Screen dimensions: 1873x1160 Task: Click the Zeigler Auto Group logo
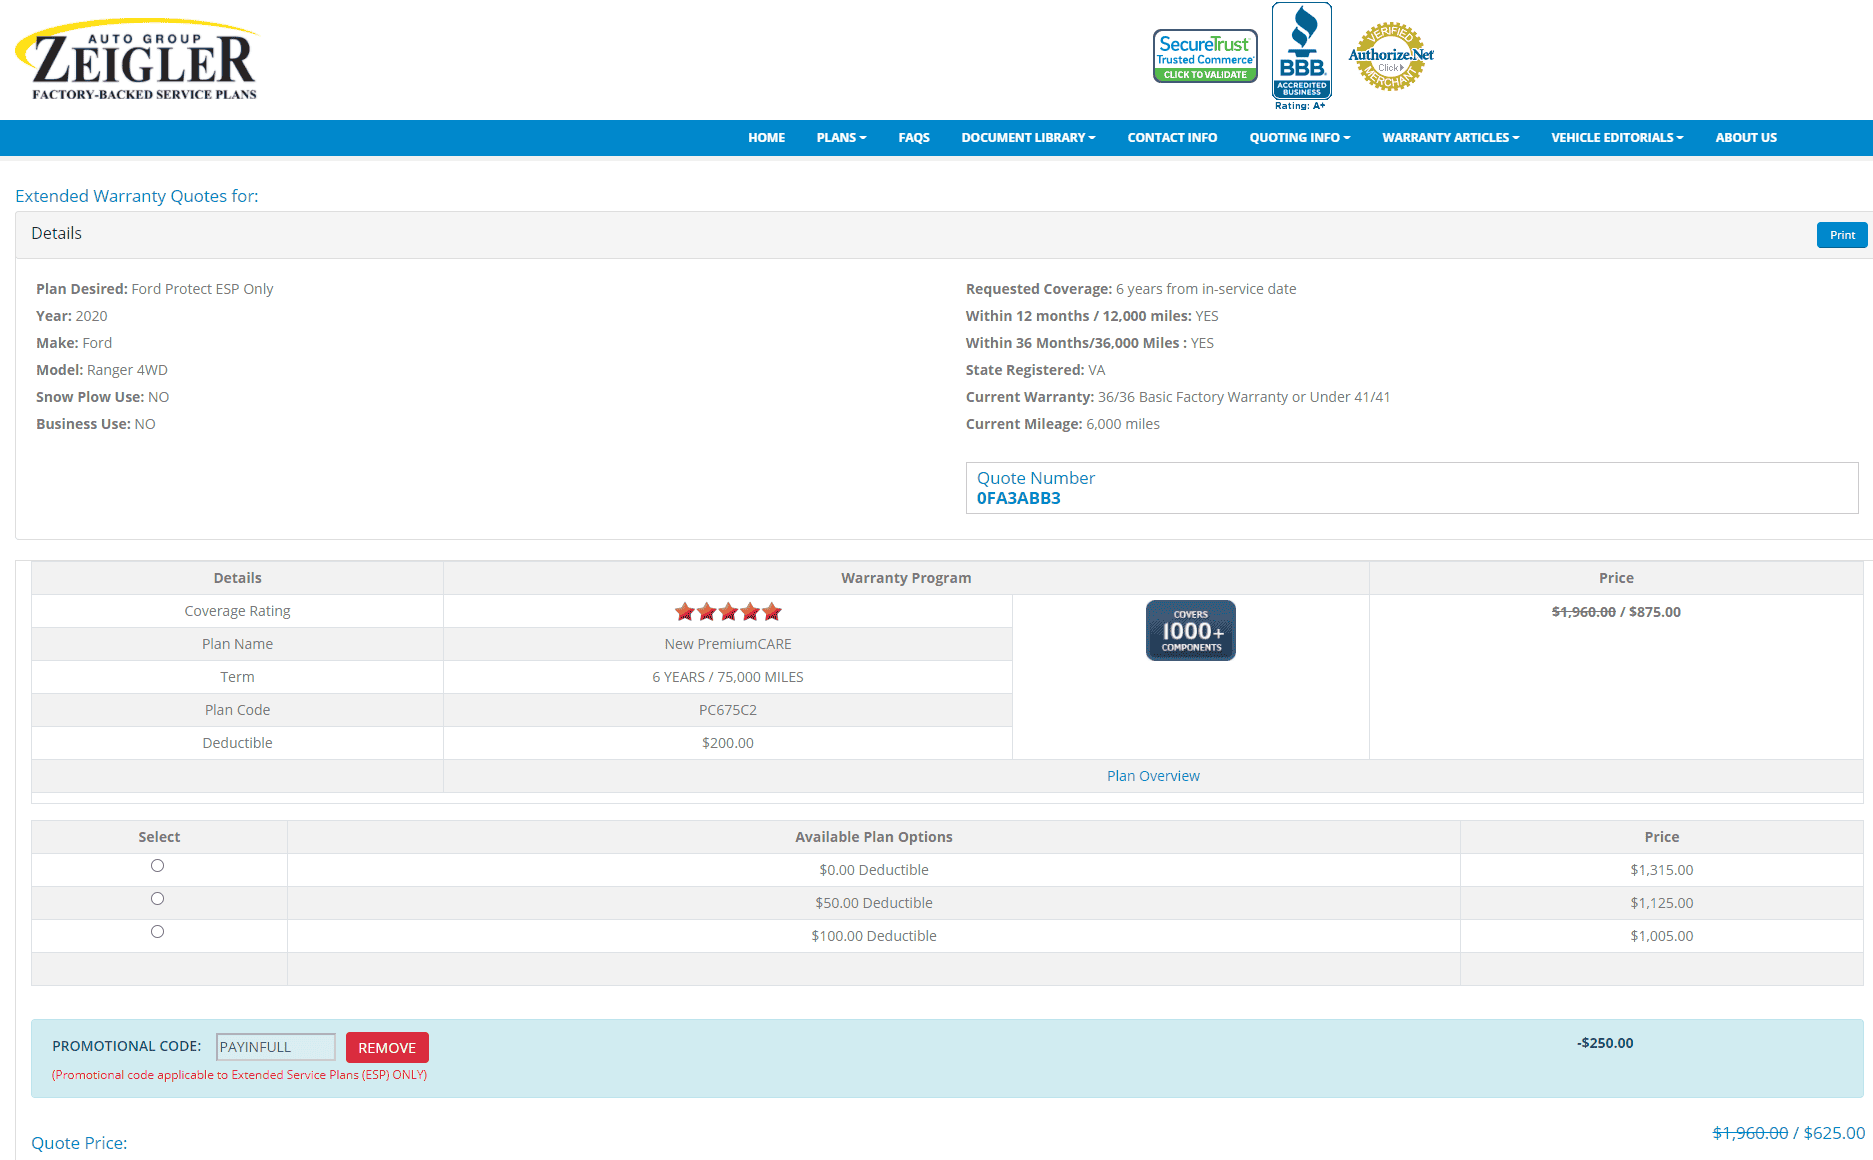(x=137, y=60)
